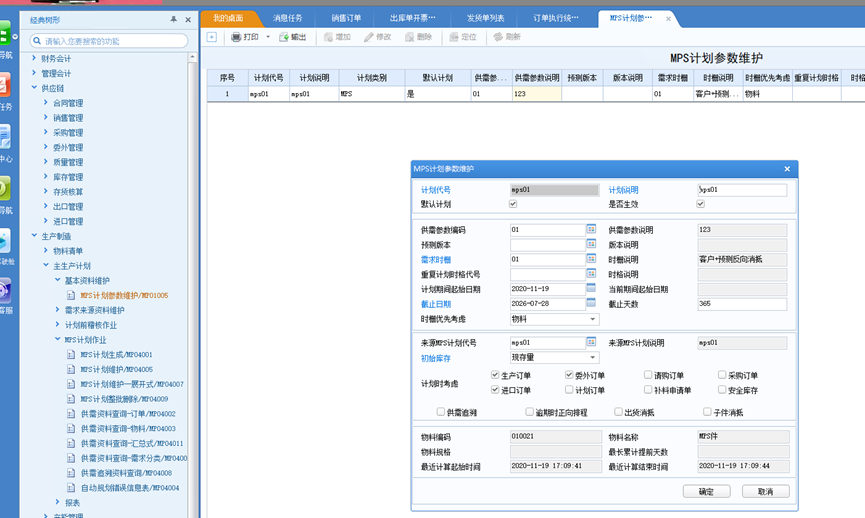Viewport: 865px width, 518px height.
Task: Click the 截止天数 input field
Action: coord(742,303)
